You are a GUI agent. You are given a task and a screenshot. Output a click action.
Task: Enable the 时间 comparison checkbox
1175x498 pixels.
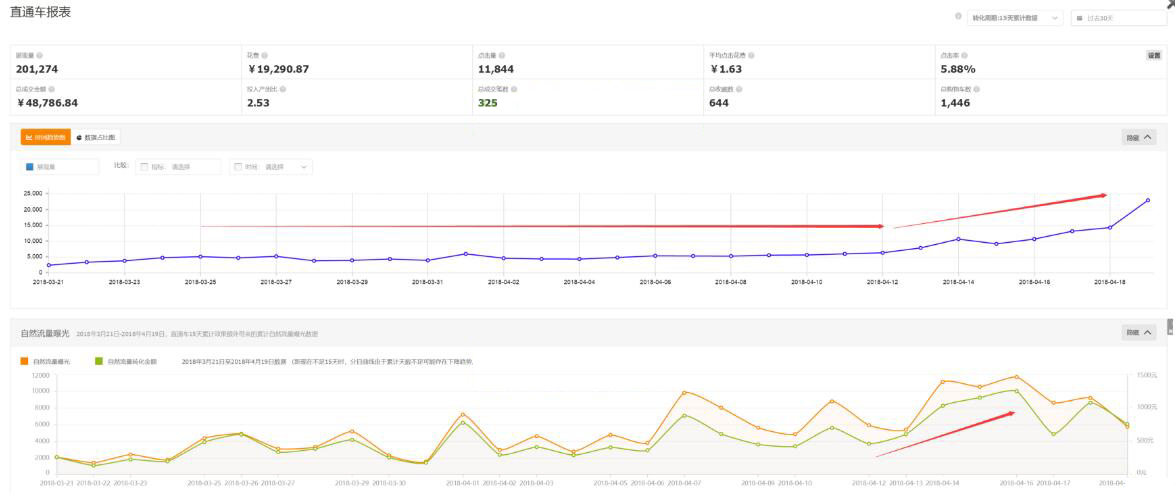click(238, 167)
